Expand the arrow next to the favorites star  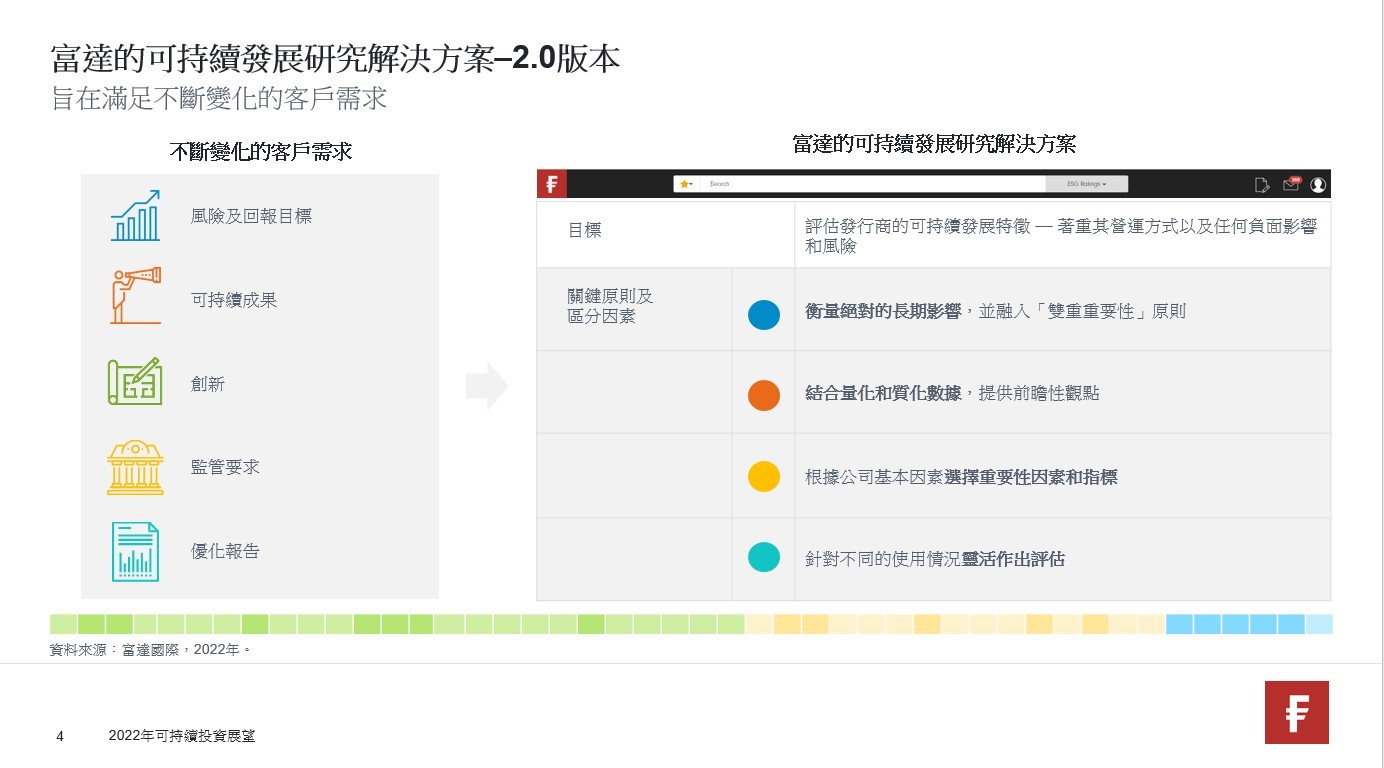(693, 184)
